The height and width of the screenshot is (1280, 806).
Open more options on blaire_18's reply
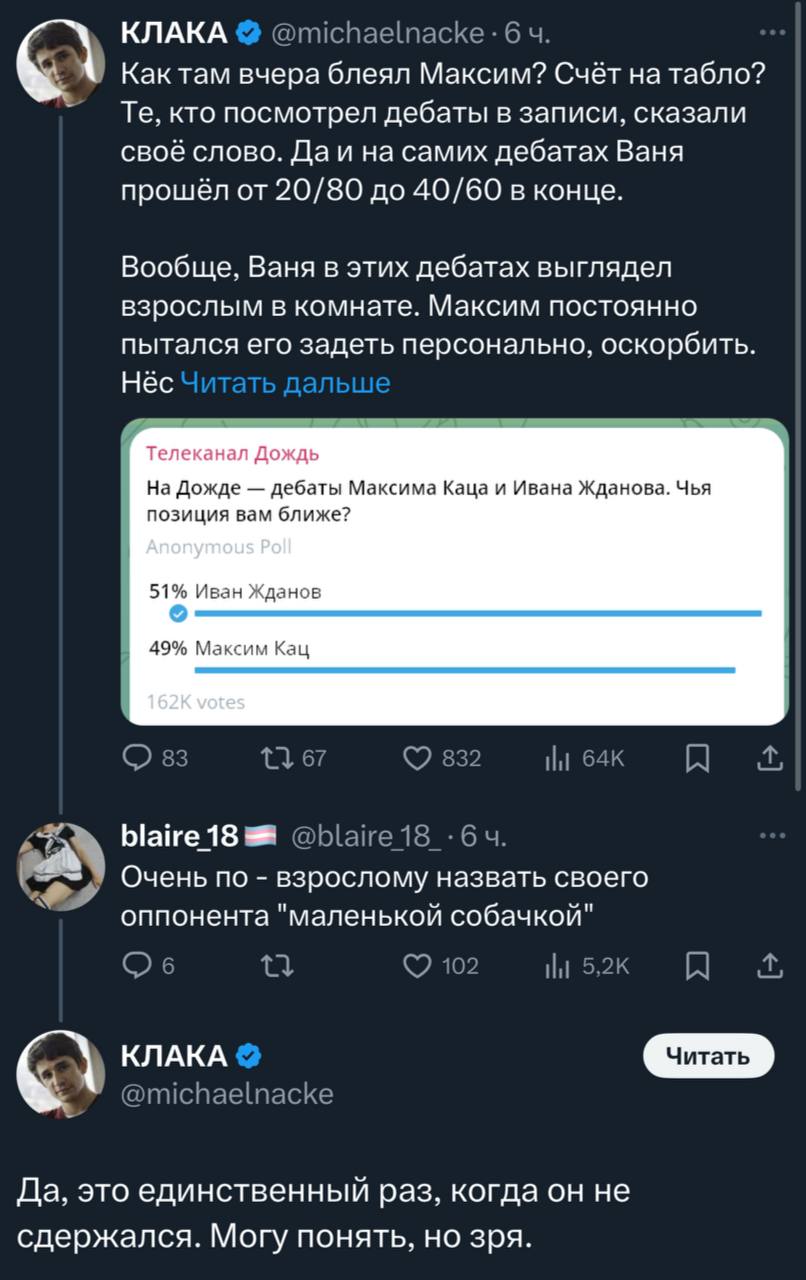[773, 835]
